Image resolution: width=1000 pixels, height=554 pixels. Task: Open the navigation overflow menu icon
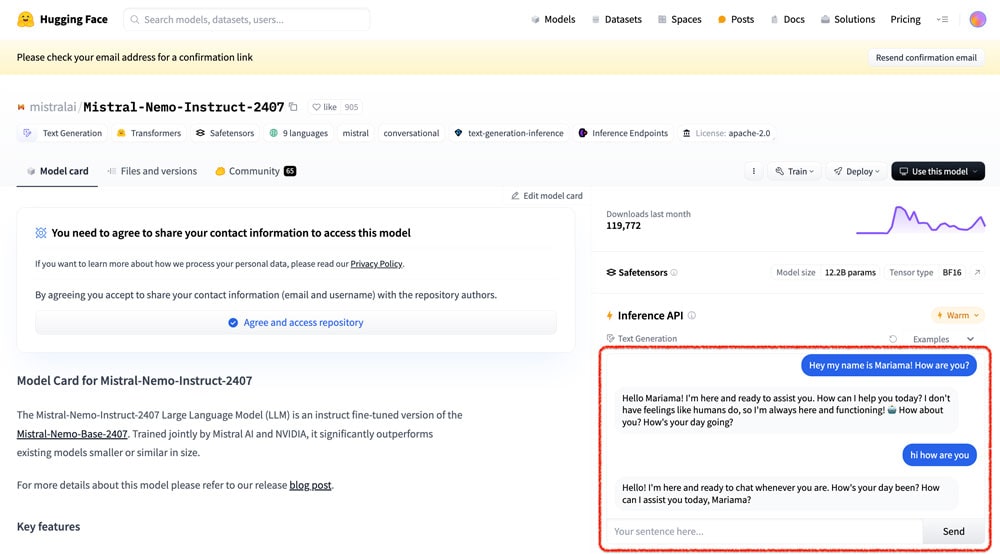(x=942, y=19)
